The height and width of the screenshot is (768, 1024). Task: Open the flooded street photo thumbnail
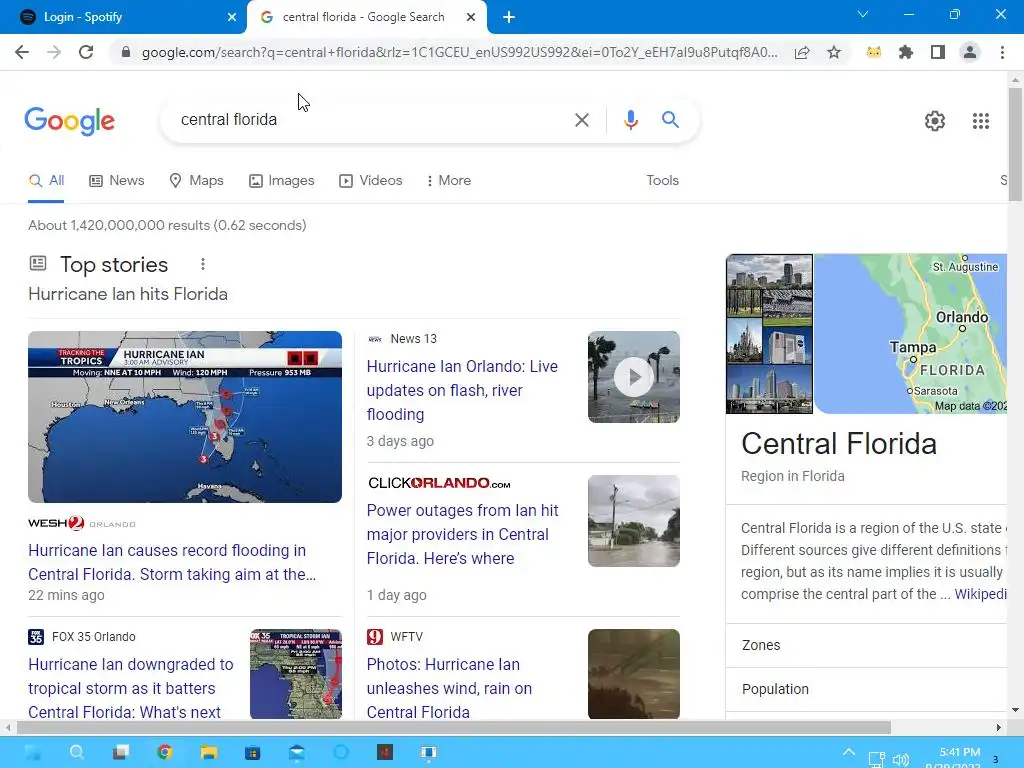coord(633,520)
